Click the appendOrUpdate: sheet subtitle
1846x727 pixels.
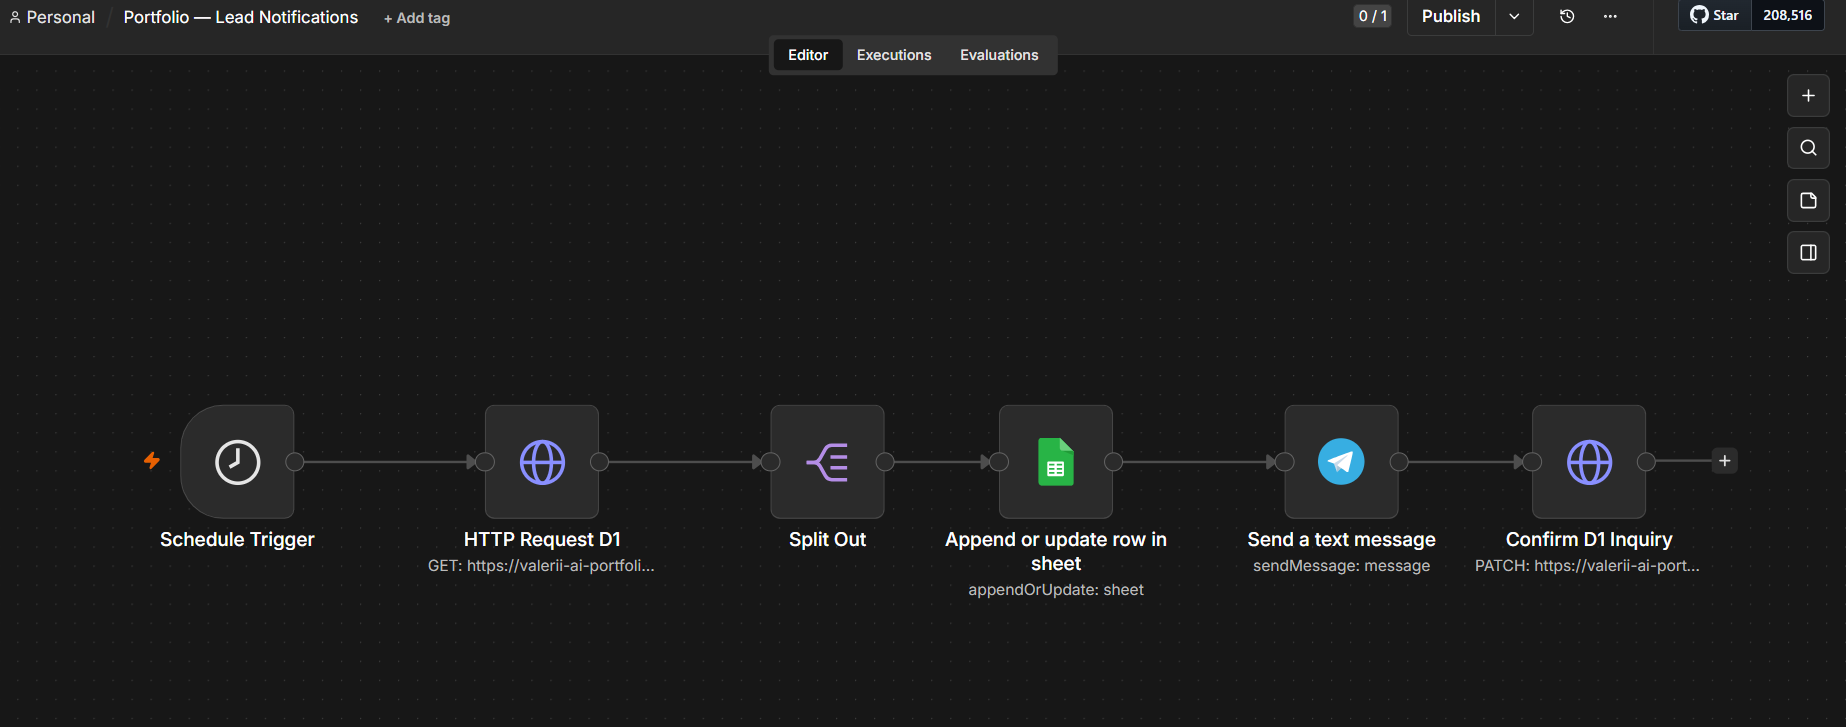(x=1056, y=589)
